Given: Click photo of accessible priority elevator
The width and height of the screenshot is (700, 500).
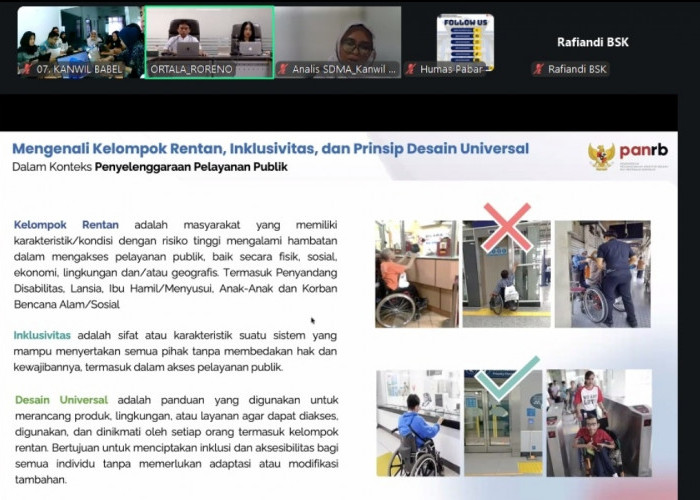Looking at the screenshot, I should 504,423.
